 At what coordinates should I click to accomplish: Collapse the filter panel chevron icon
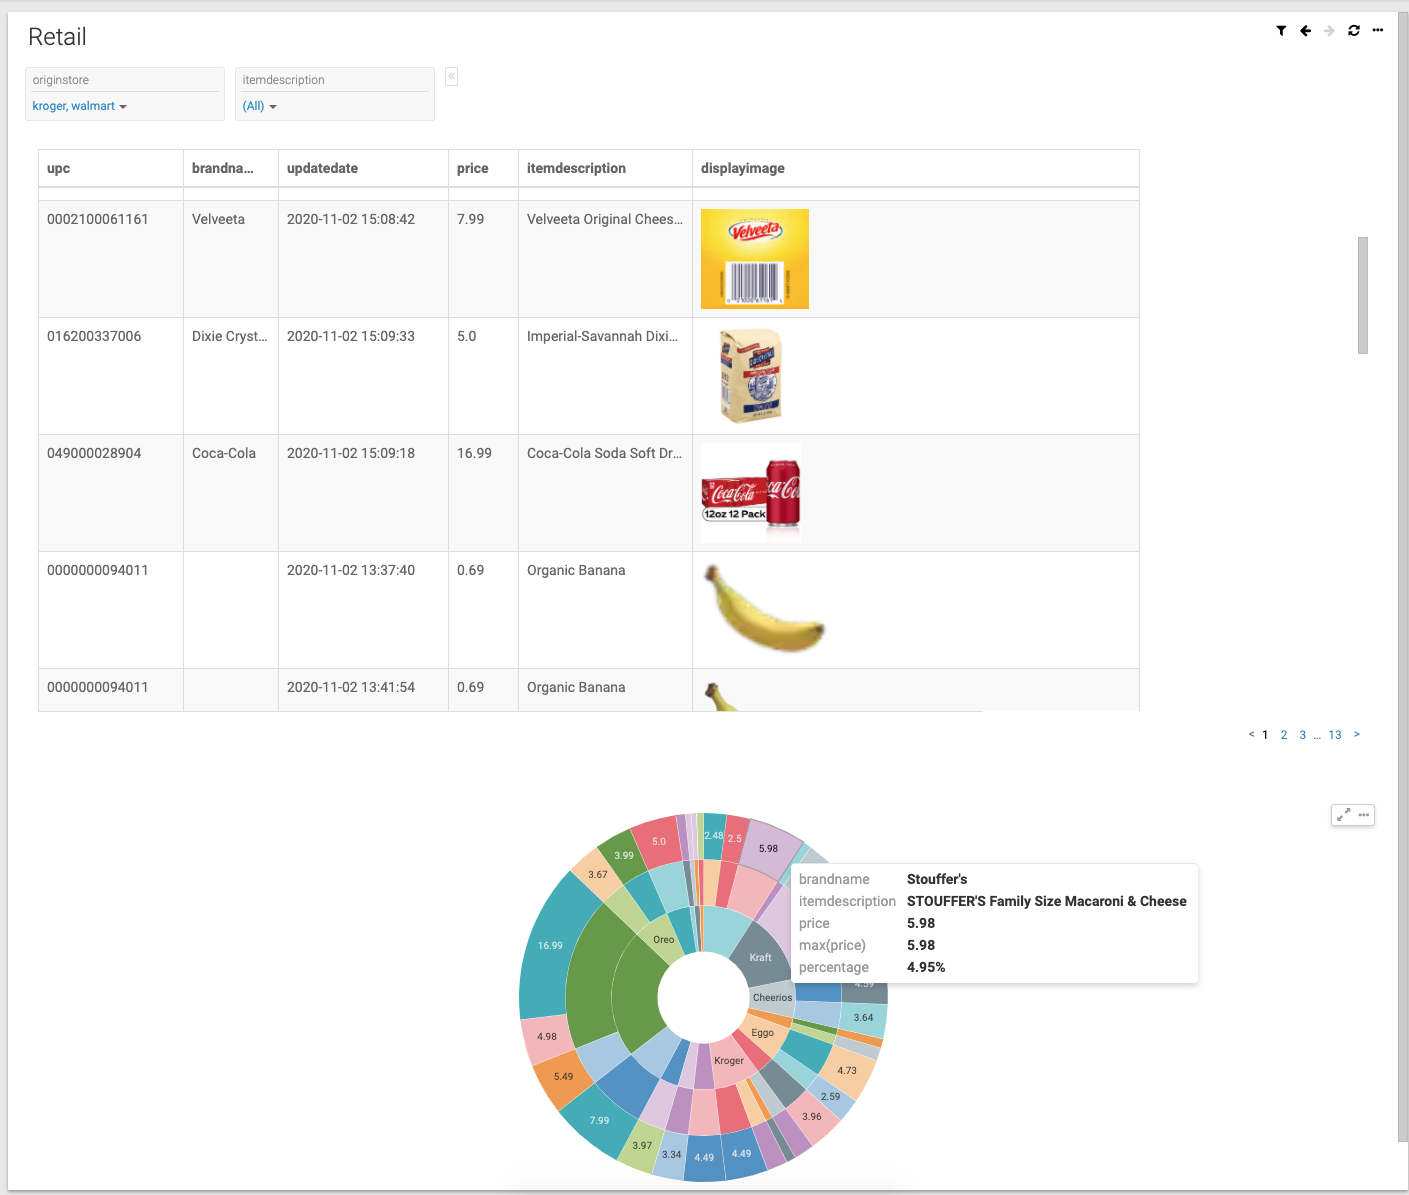[452, 76]
